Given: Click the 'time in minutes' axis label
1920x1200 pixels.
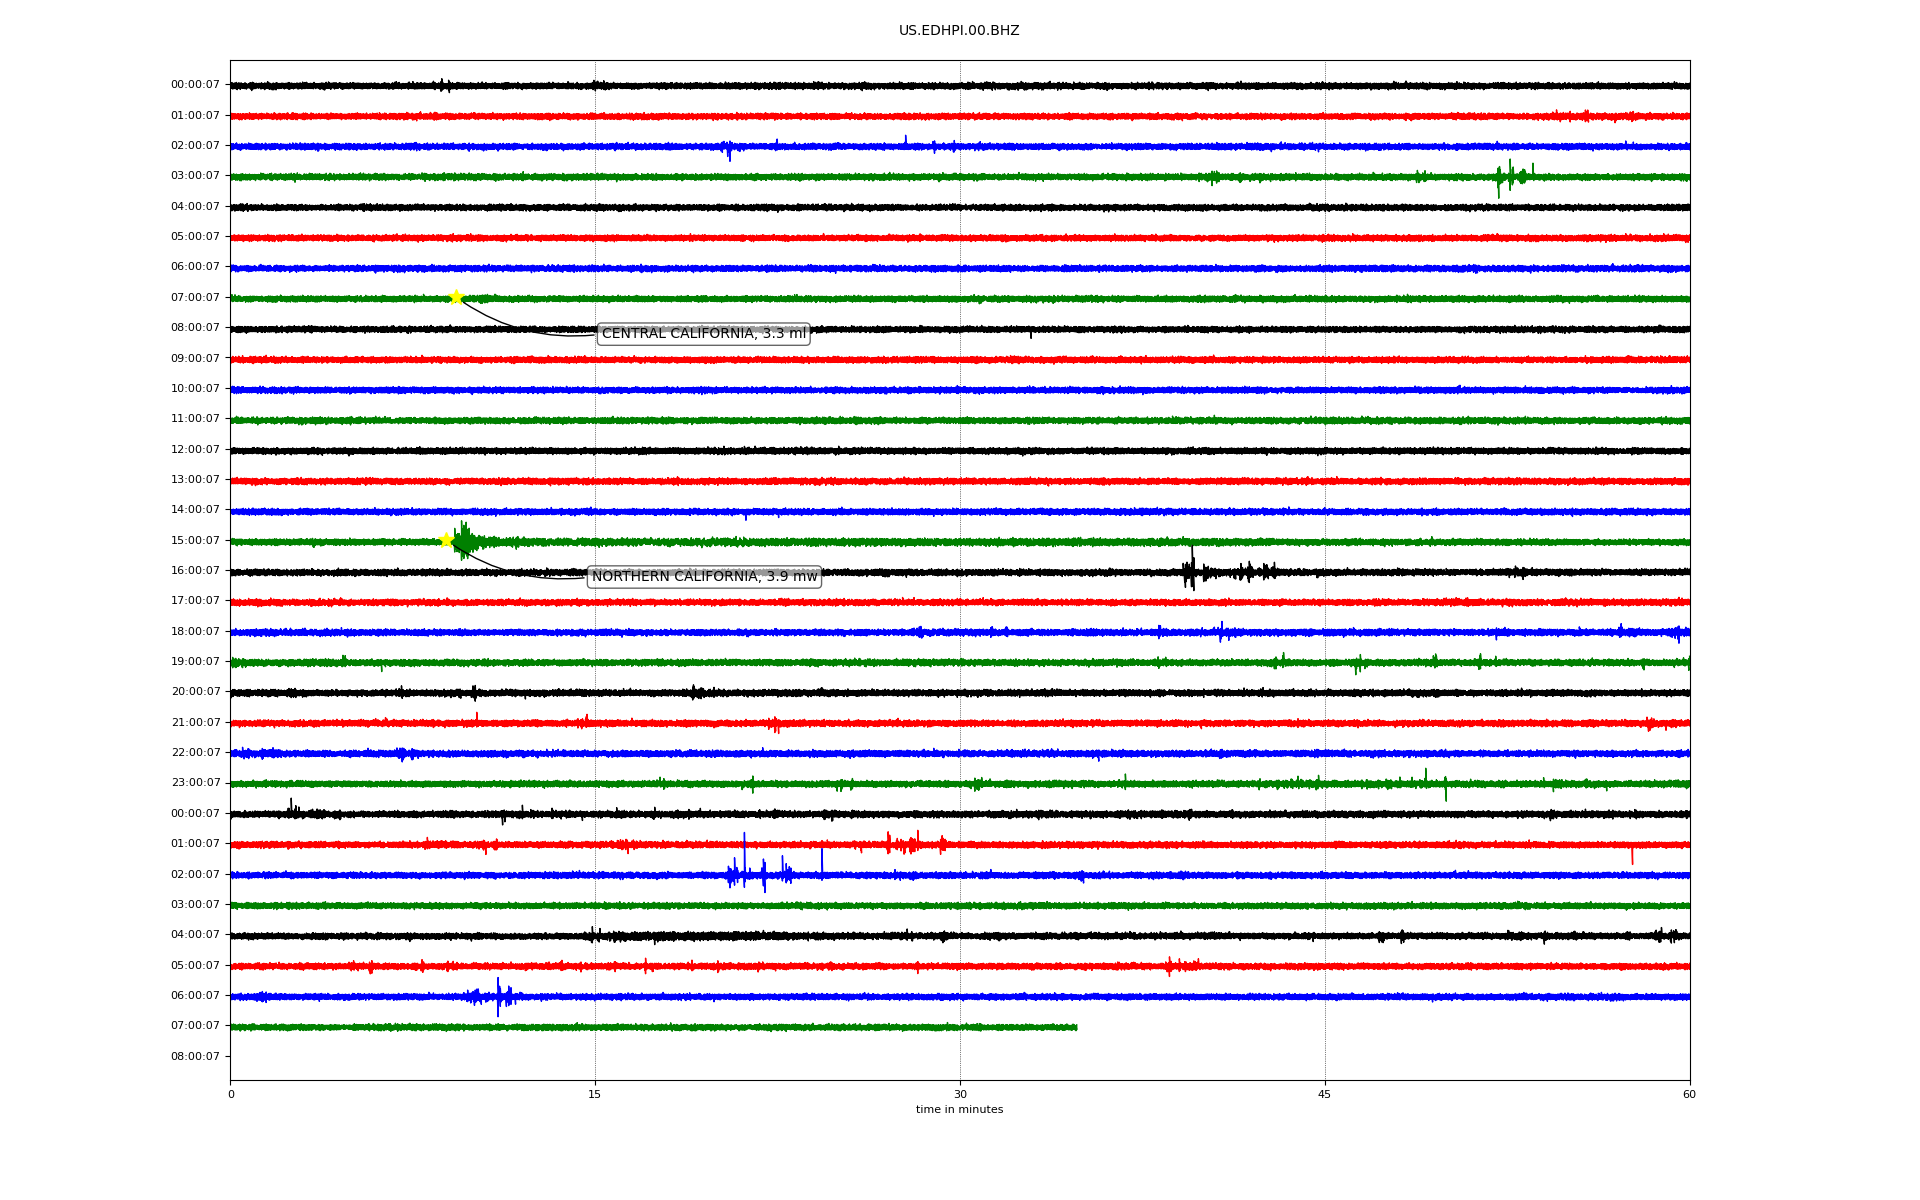Looking at the screenshot, I should point(958,1110).
